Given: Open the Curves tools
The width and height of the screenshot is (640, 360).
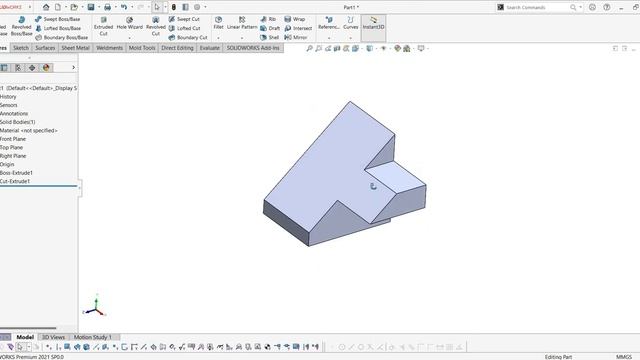Looking at the screenshot, I should point(351,23).
